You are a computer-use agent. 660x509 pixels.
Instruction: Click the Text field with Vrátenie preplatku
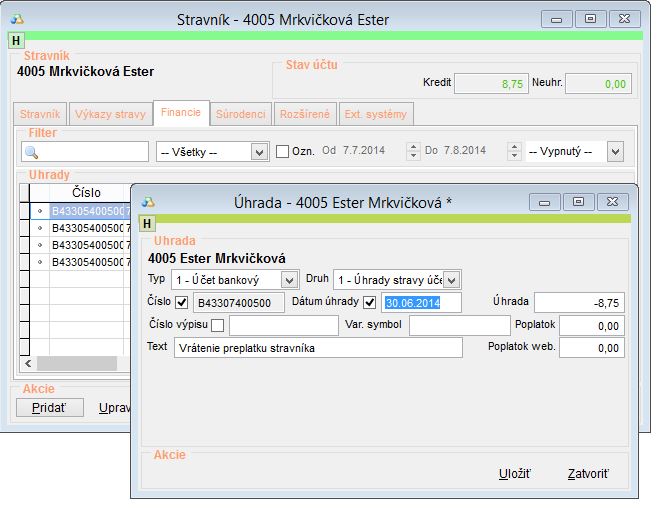click(317, 348)
